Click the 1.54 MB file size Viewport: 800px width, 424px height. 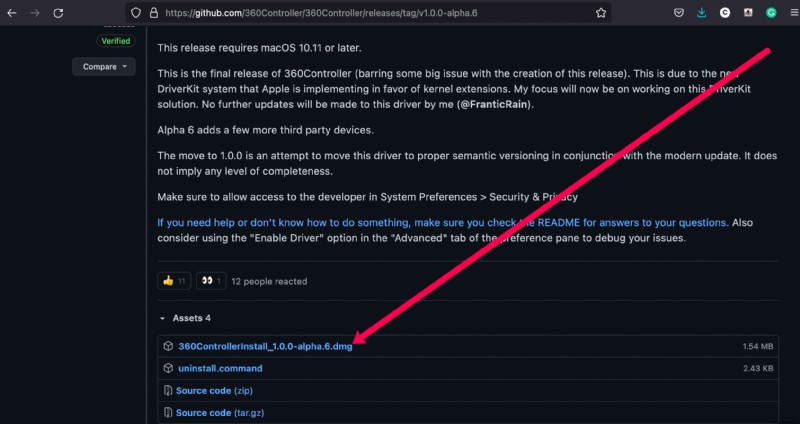pos(758,346)
